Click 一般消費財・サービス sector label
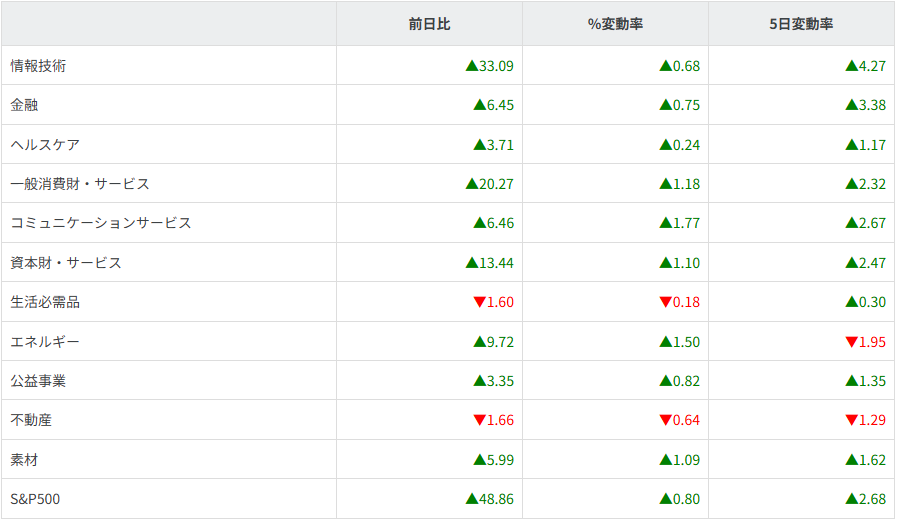 (80, 184)
